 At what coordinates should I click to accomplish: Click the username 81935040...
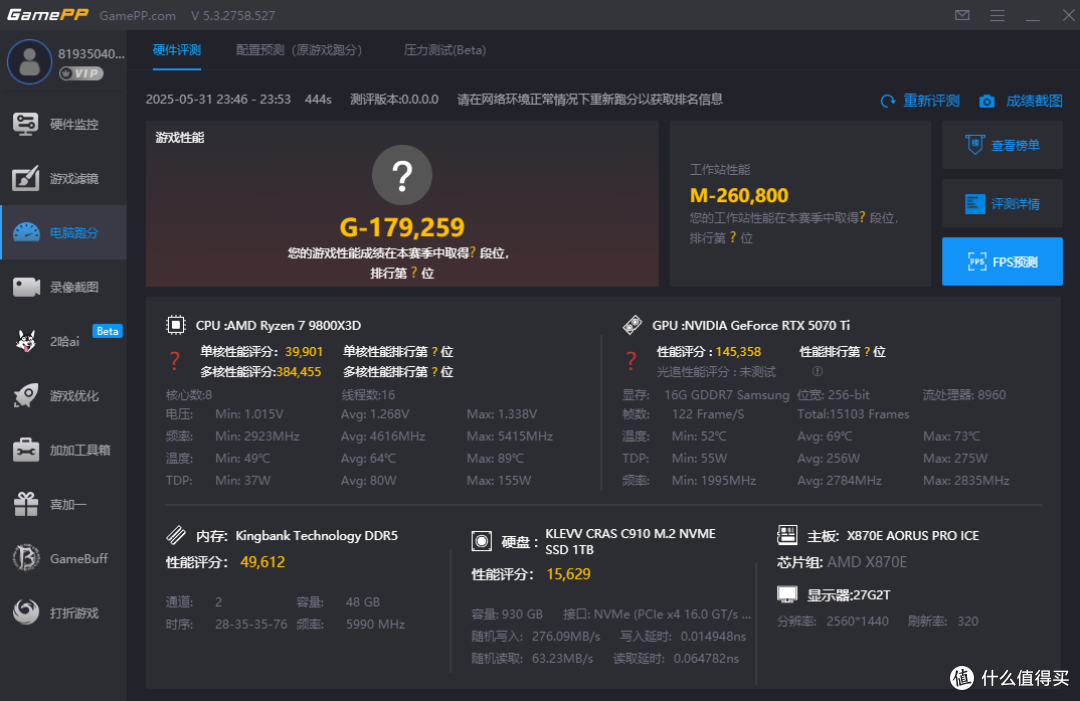click(x=91, y=54)
